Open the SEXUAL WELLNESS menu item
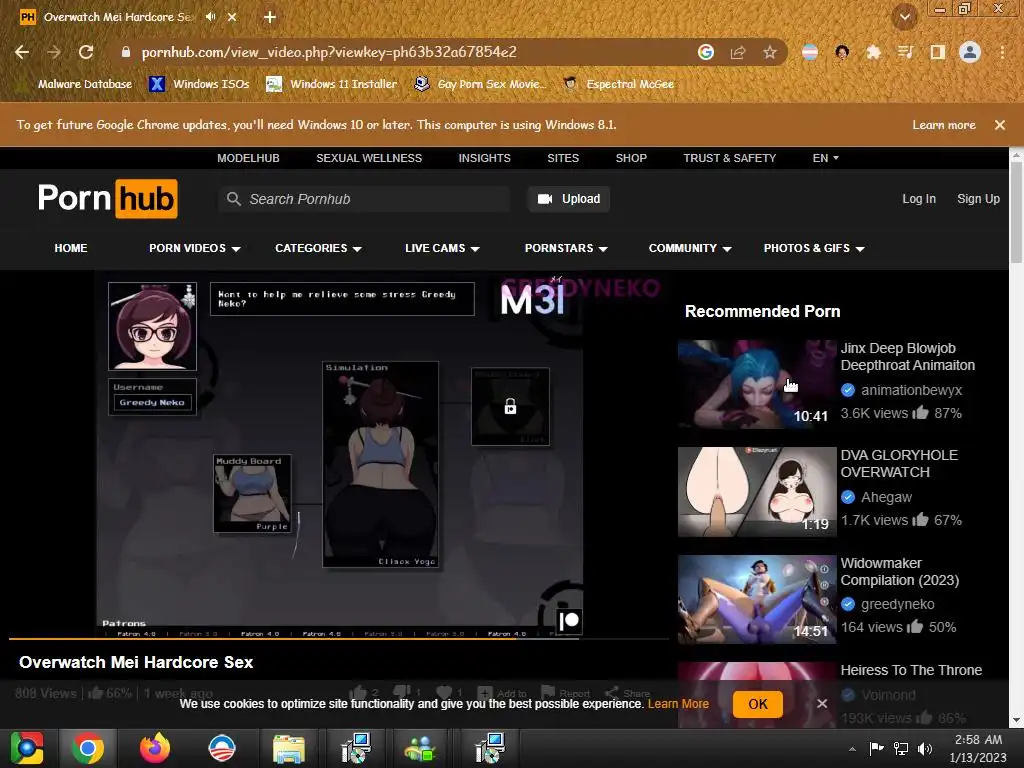 pyautogui.click(x=369, y=158)
